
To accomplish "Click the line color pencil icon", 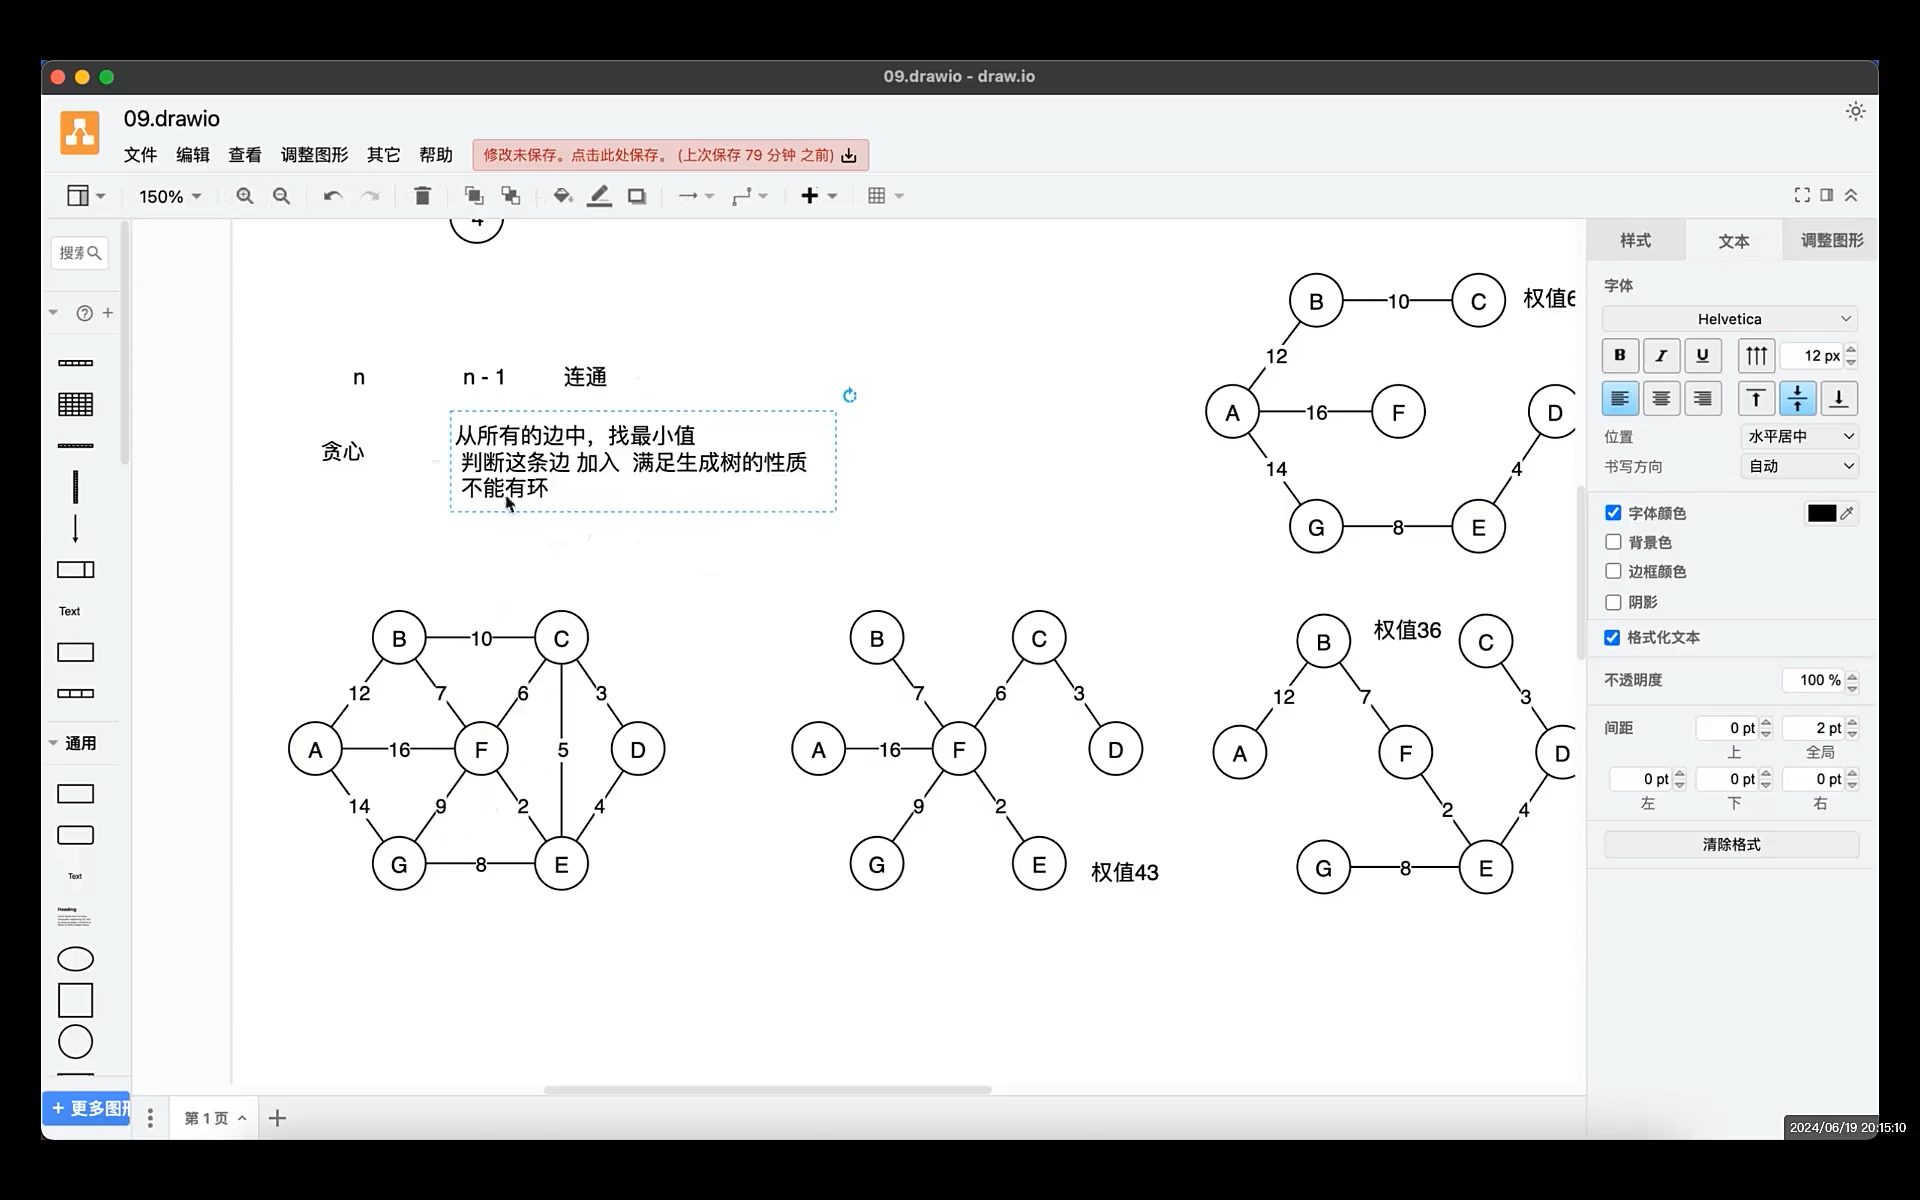I will pos(599,196).
